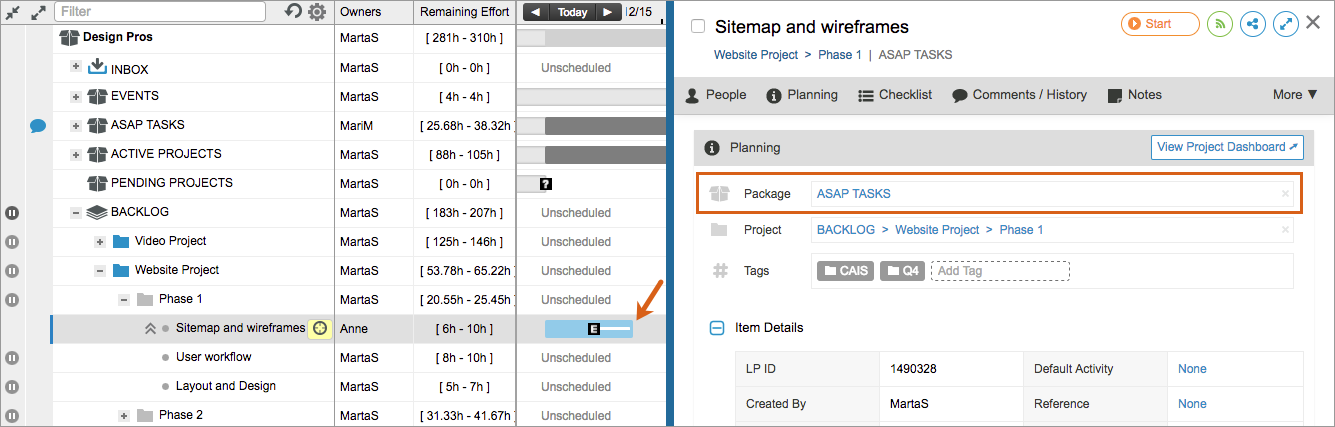Screen dimensions: 1335x427
Task: Collapse the BACKLOG tree node
Action: pyautogui.click(x=76, y=213)
